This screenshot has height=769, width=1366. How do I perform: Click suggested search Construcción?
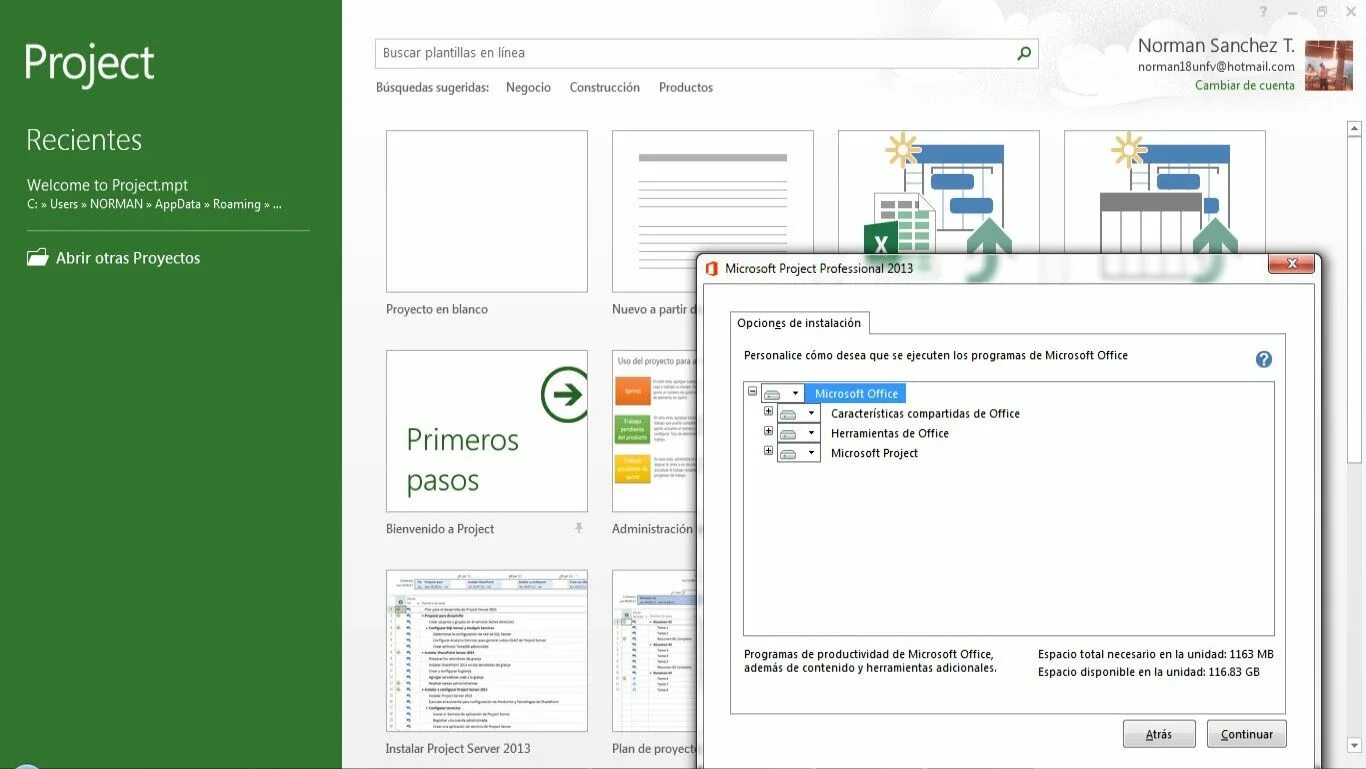point(605,87)
